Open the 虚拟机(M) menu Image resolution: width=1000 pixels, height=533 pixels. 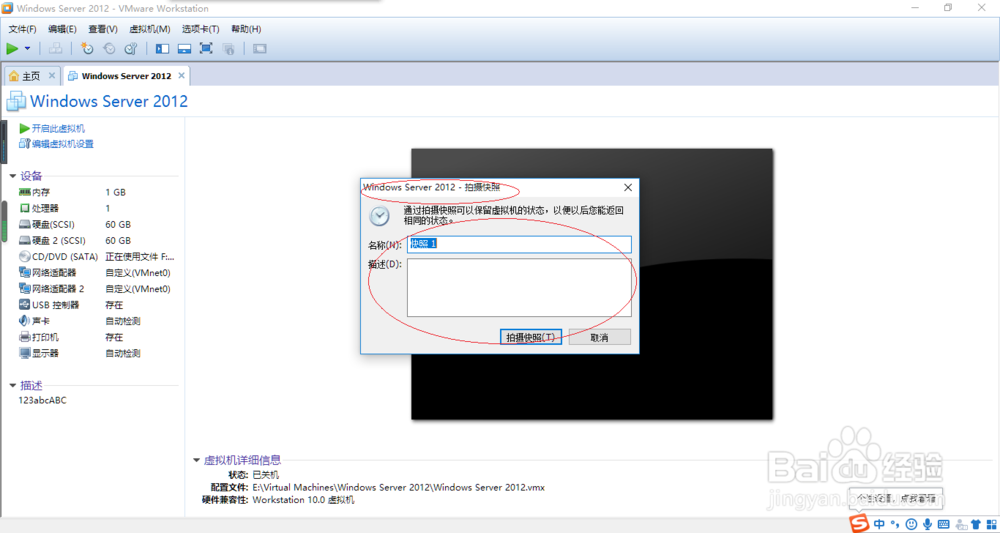click(x=150, y=29)
